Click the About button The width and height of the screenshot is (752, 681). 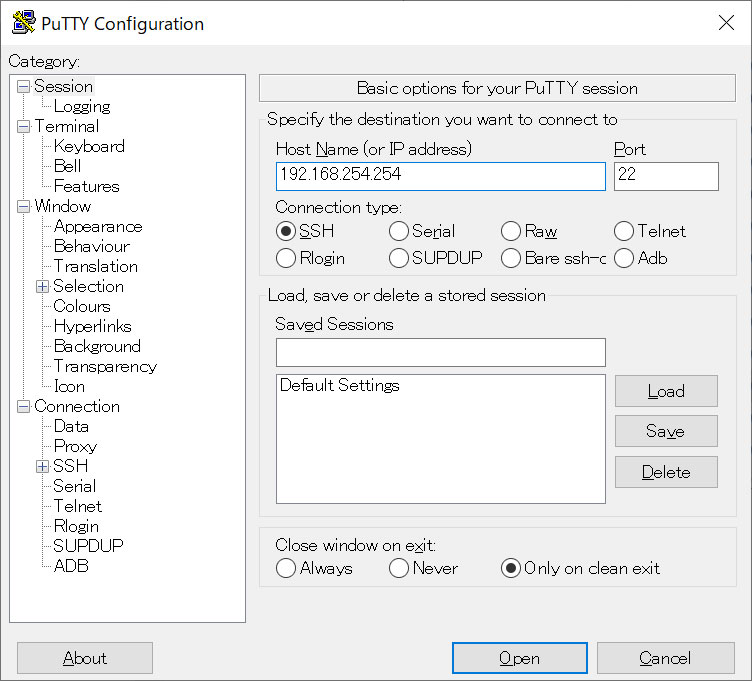[x=85, y=658]
